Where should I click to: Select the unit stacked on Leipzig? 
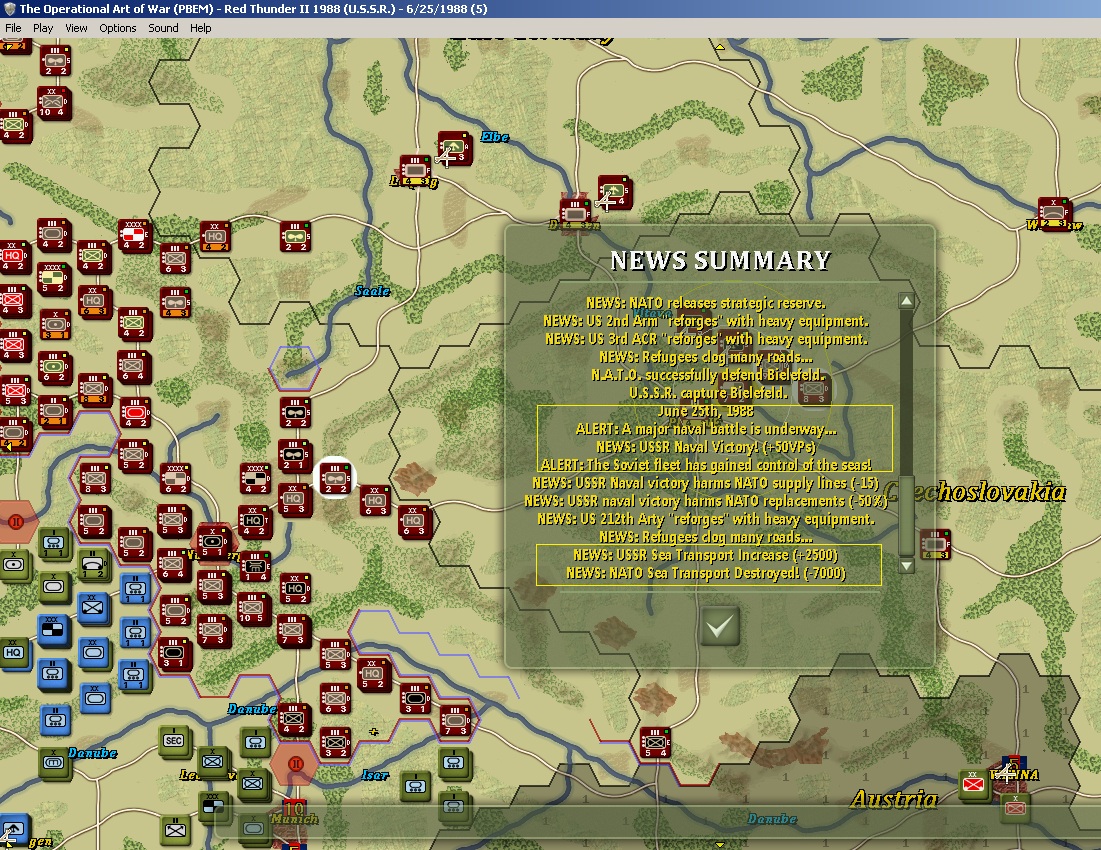pos(415,171)
